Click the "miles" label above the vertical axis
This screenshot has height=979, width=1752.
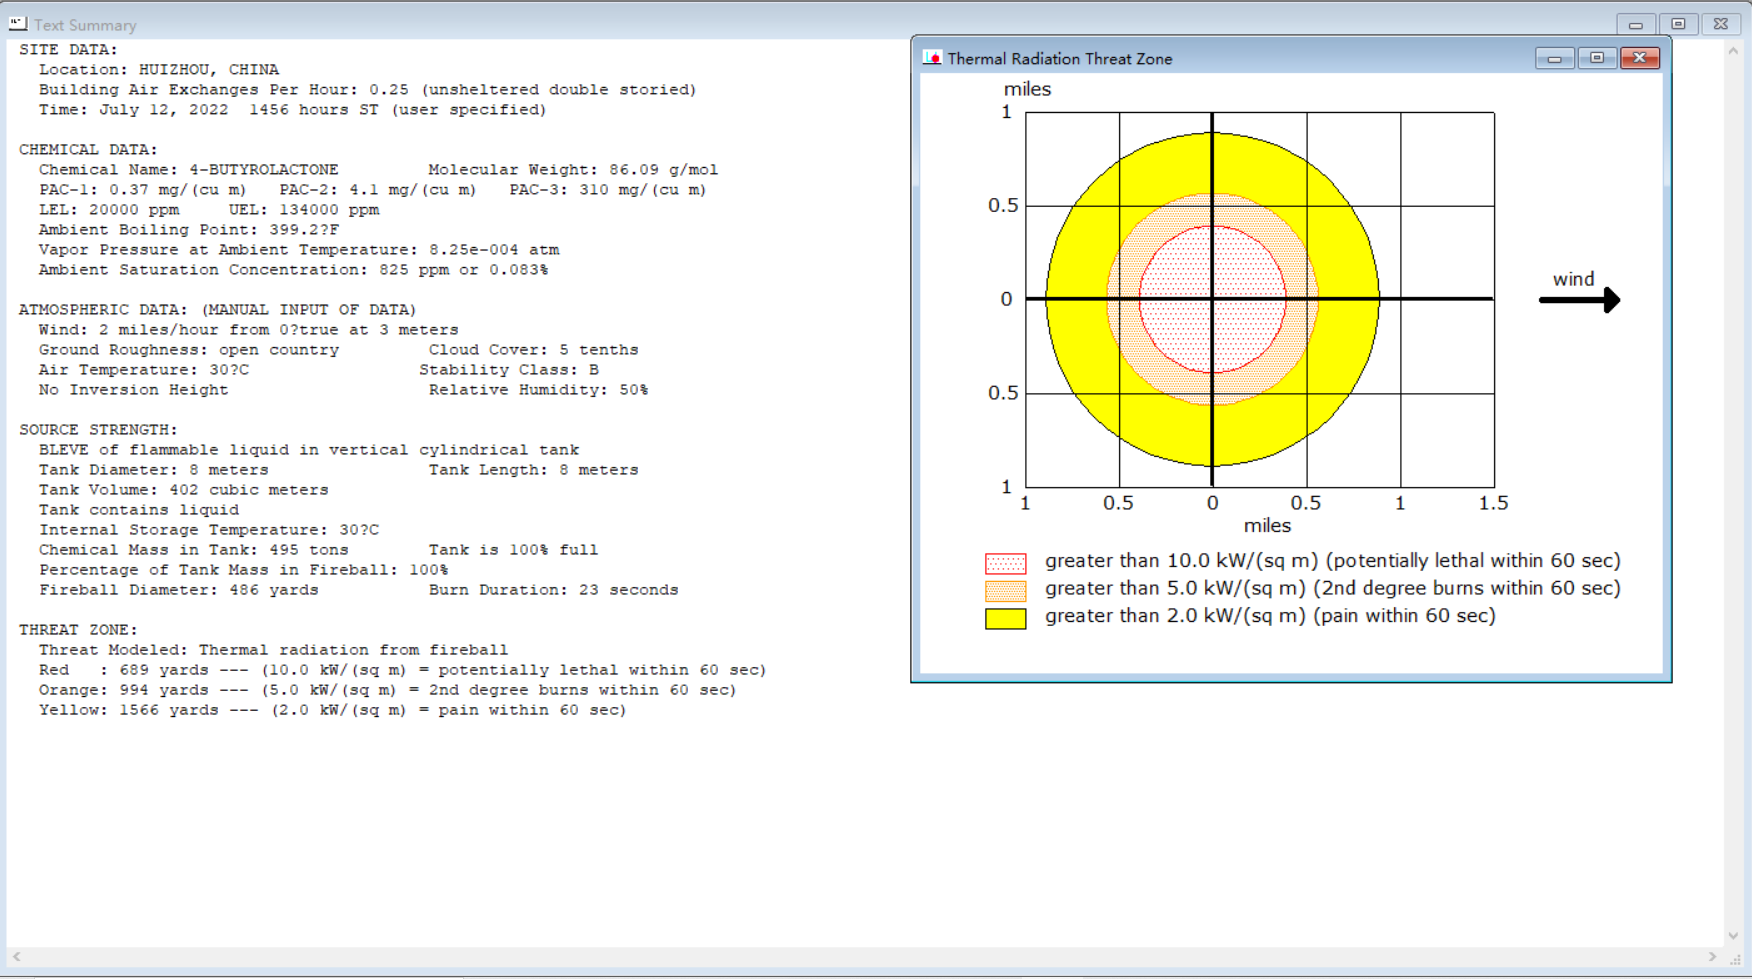pos(1027,89)
